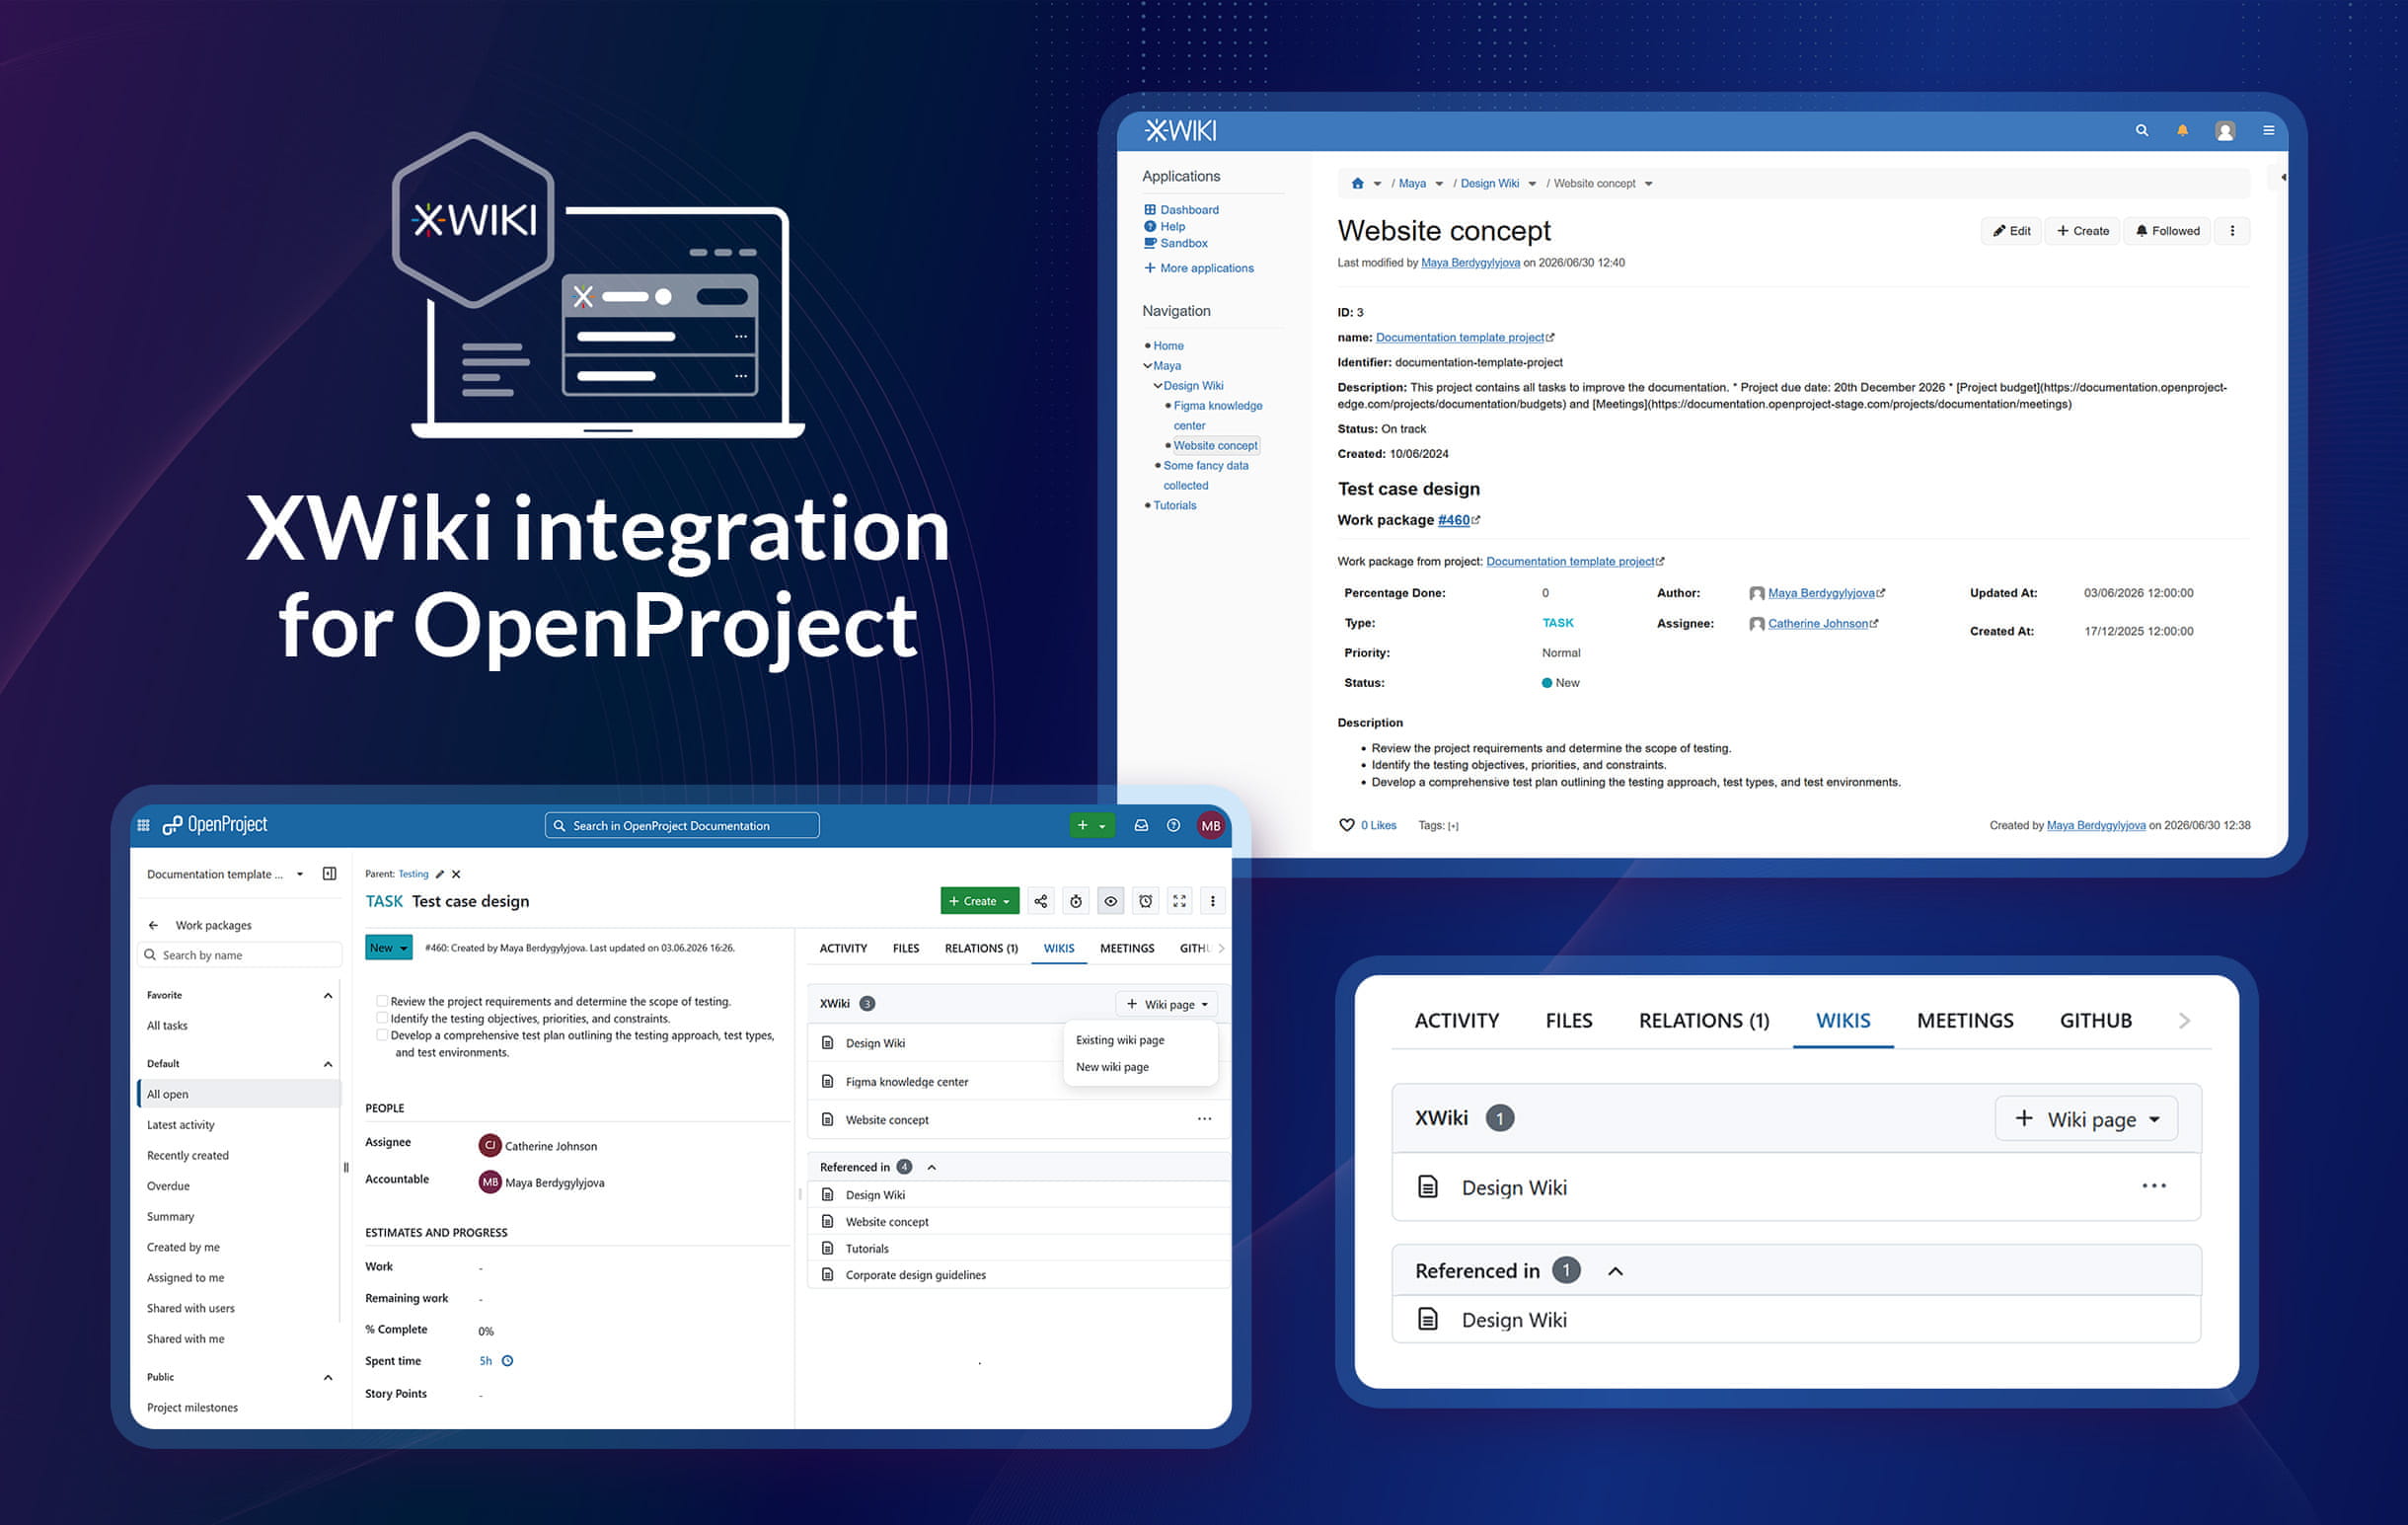Screen dimensions: 2408x1525
Task: Collapse 'Referenced in' list with count 4
Action: click(932, 1167)
